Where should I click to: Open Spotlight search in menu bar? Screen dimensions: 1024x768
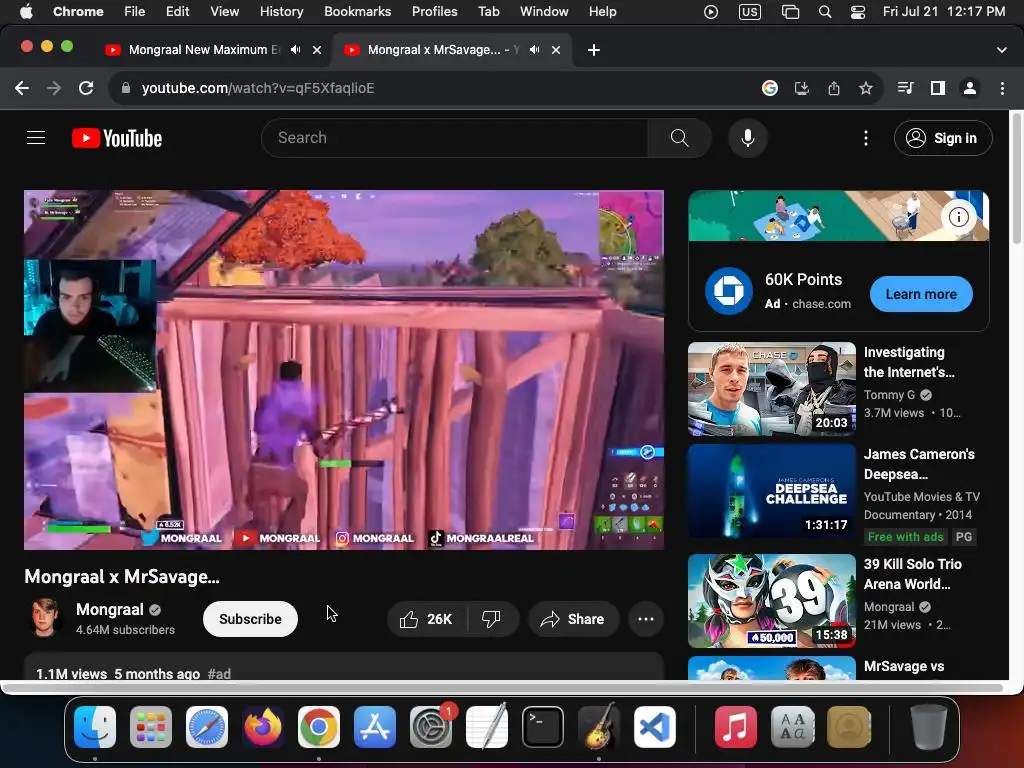click(x=825, y=12)
